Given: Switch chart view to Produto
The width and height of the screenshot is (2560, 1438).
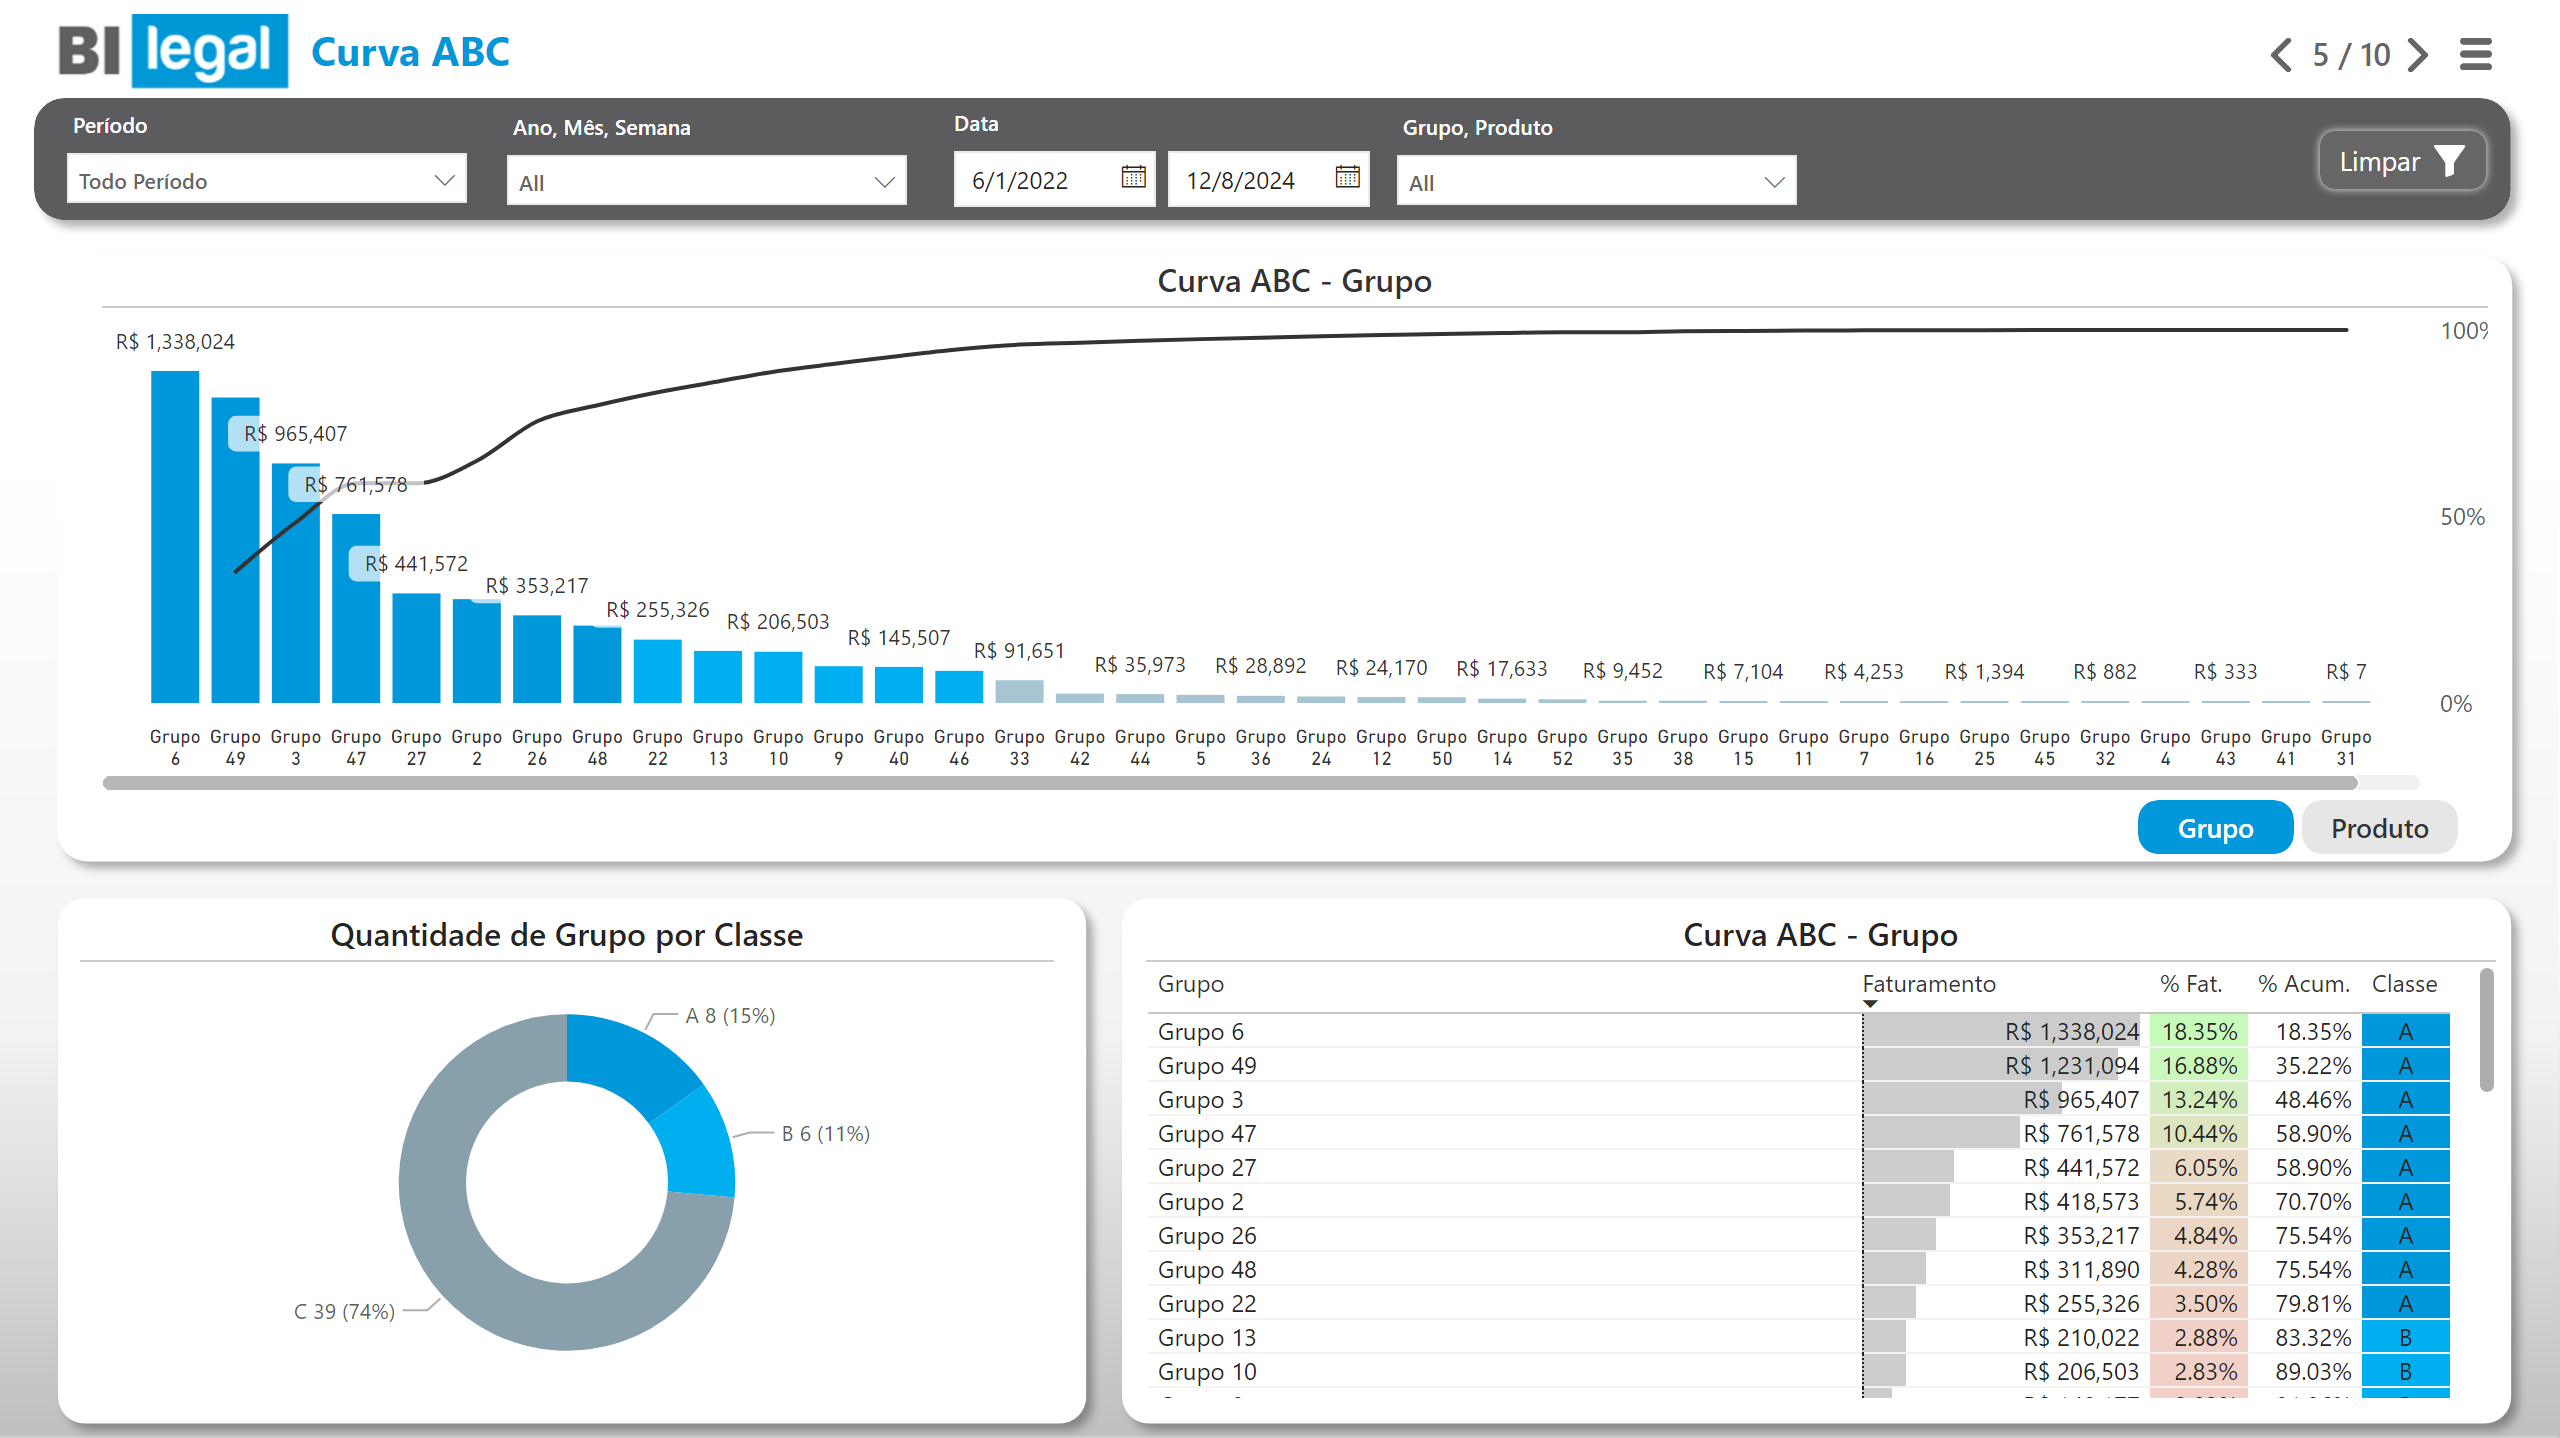Looking at the screenshot, I should click(x=2378, y=828).
